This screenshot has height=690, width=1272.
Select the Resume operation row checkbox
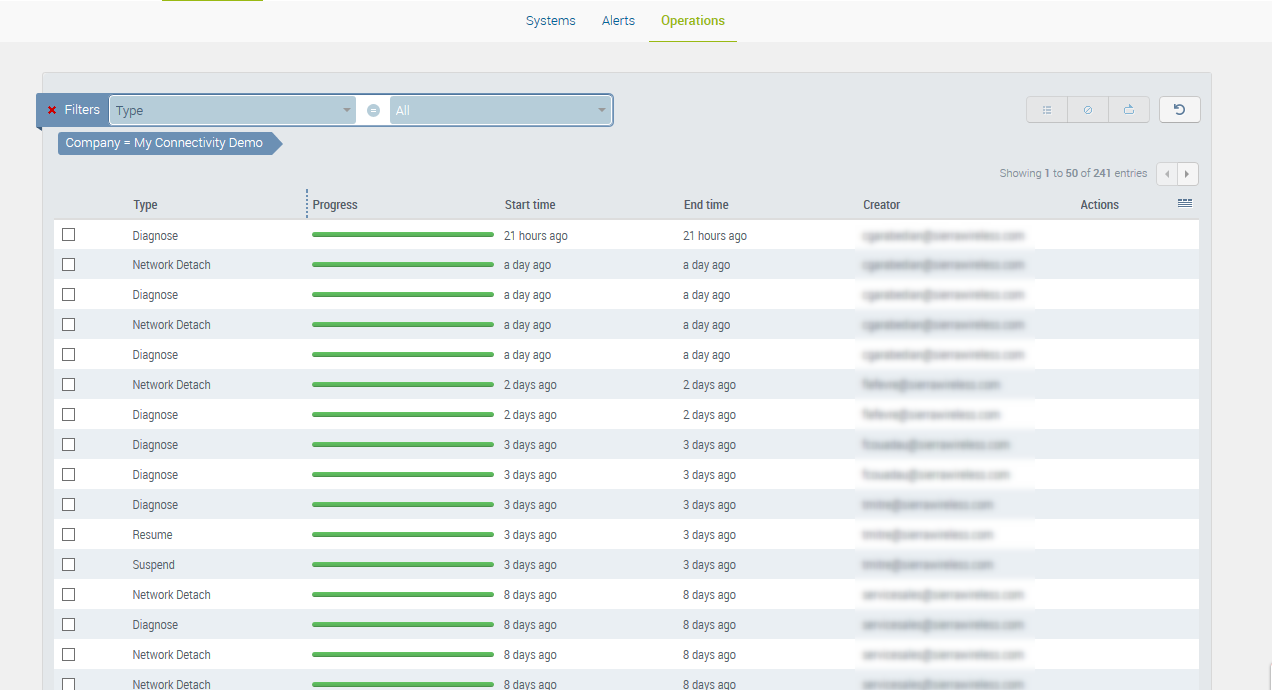click(69, 535)
